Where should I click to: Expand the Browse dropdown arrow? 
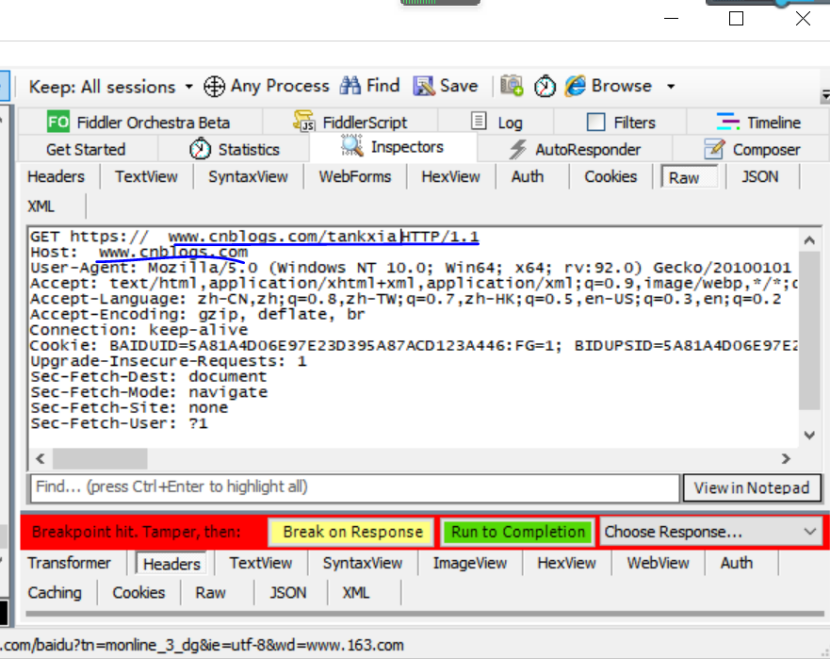point(671,86)
